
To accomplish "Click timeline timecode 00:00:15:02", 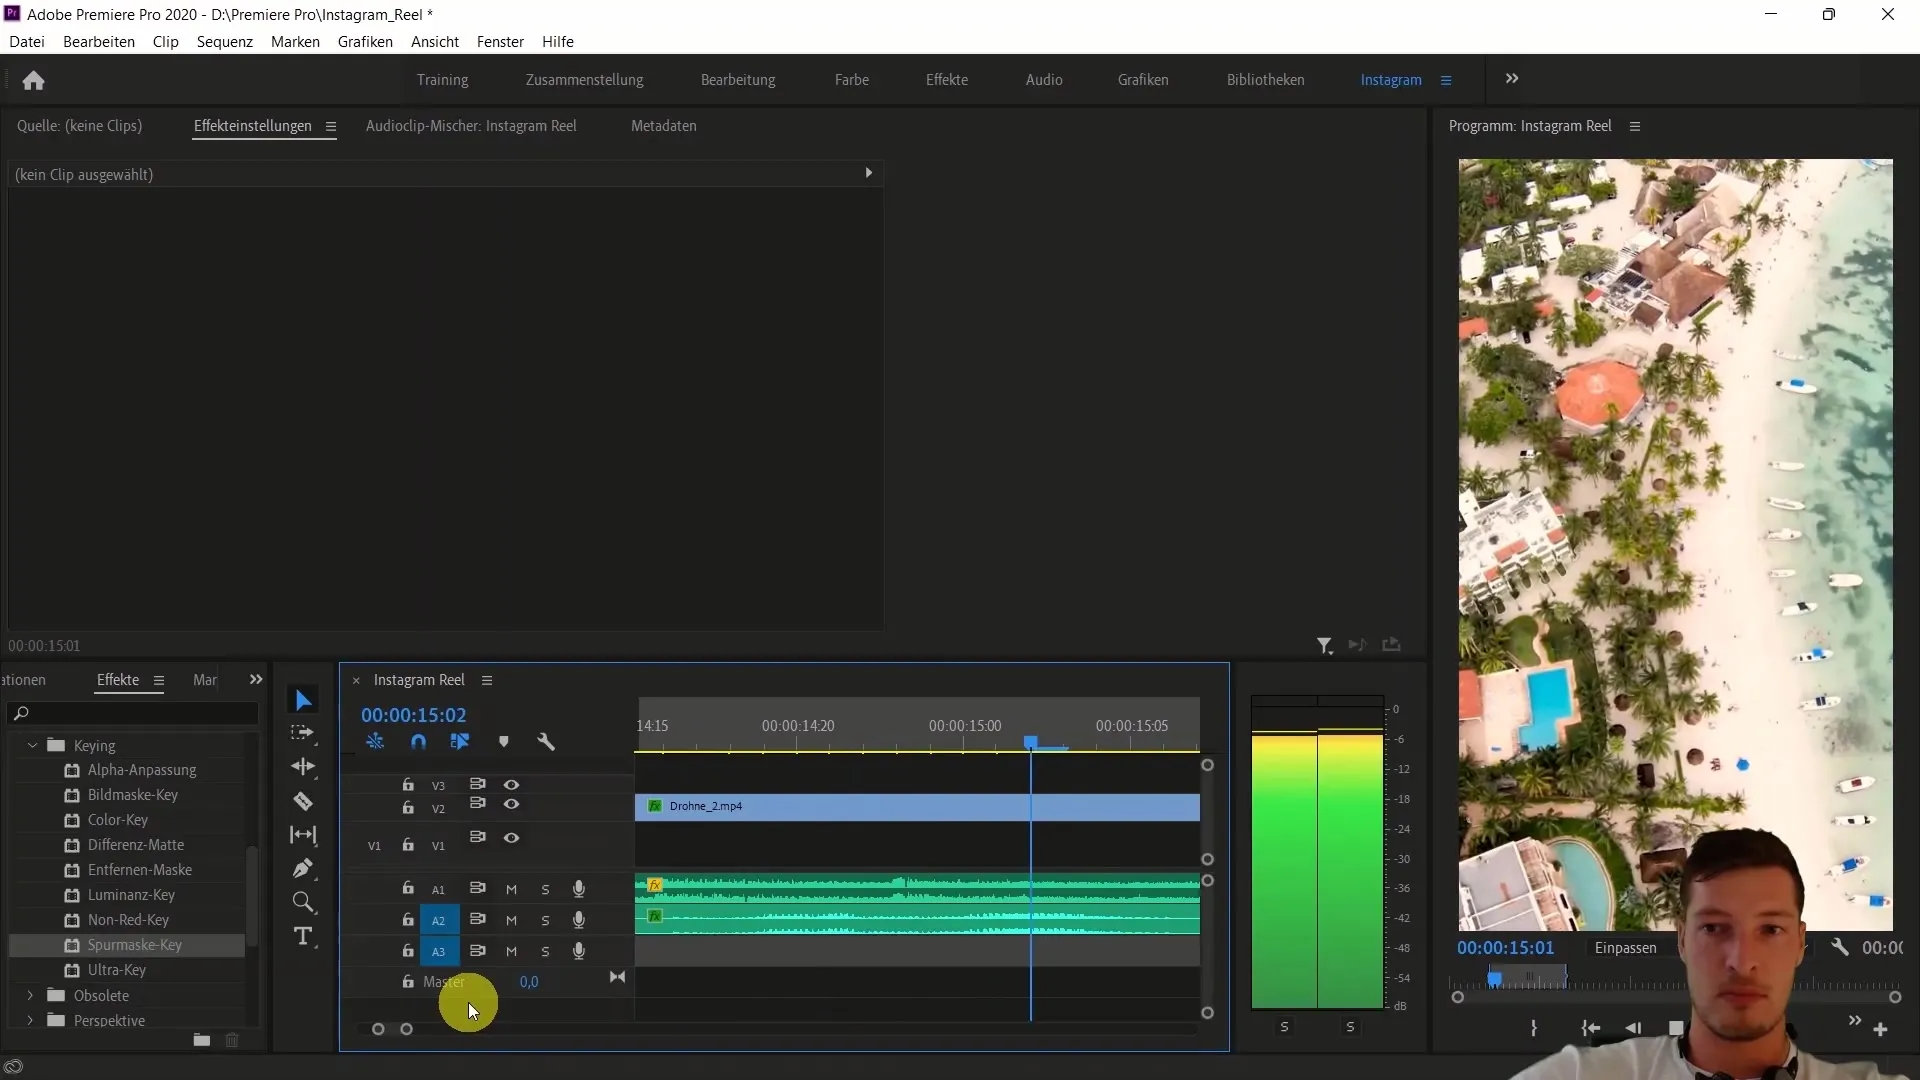I will 413,715.
